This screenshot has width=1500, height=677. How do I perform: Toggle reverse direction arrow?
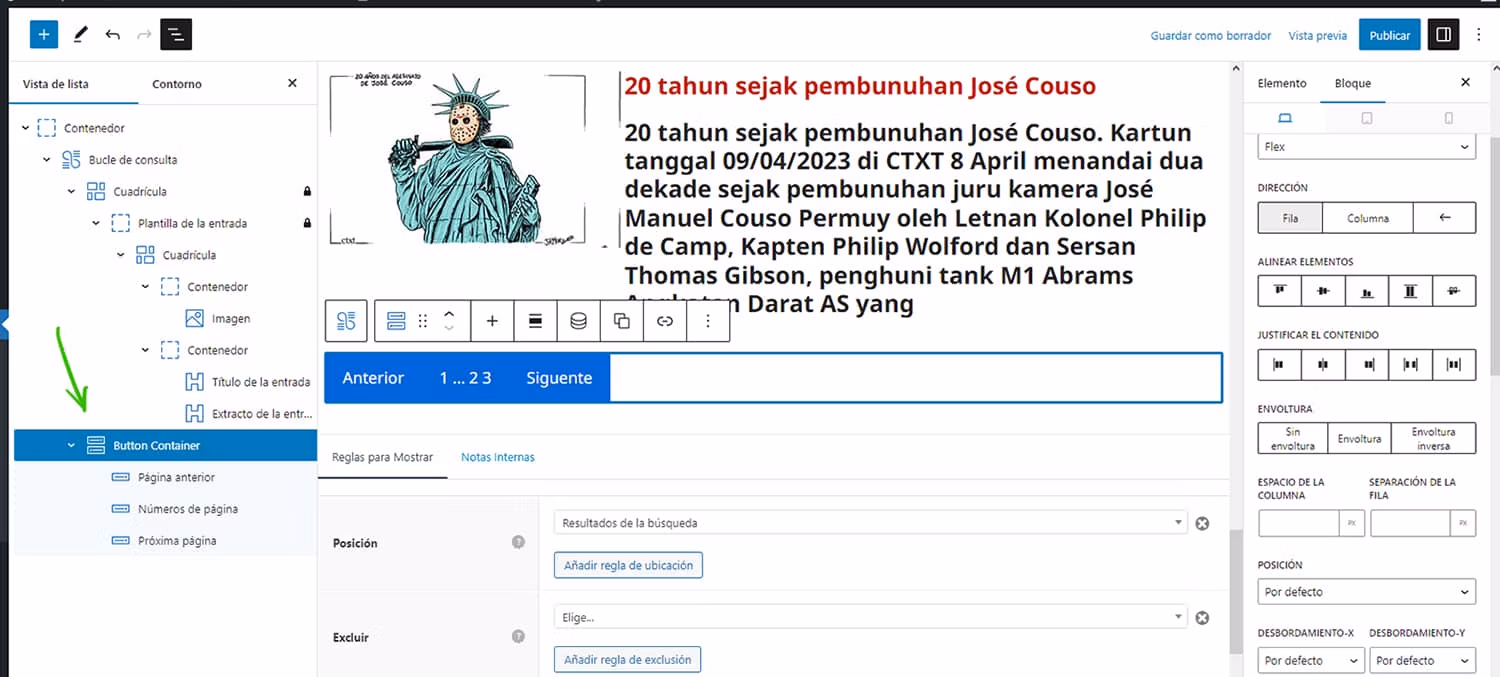(x=1445, y=218)
